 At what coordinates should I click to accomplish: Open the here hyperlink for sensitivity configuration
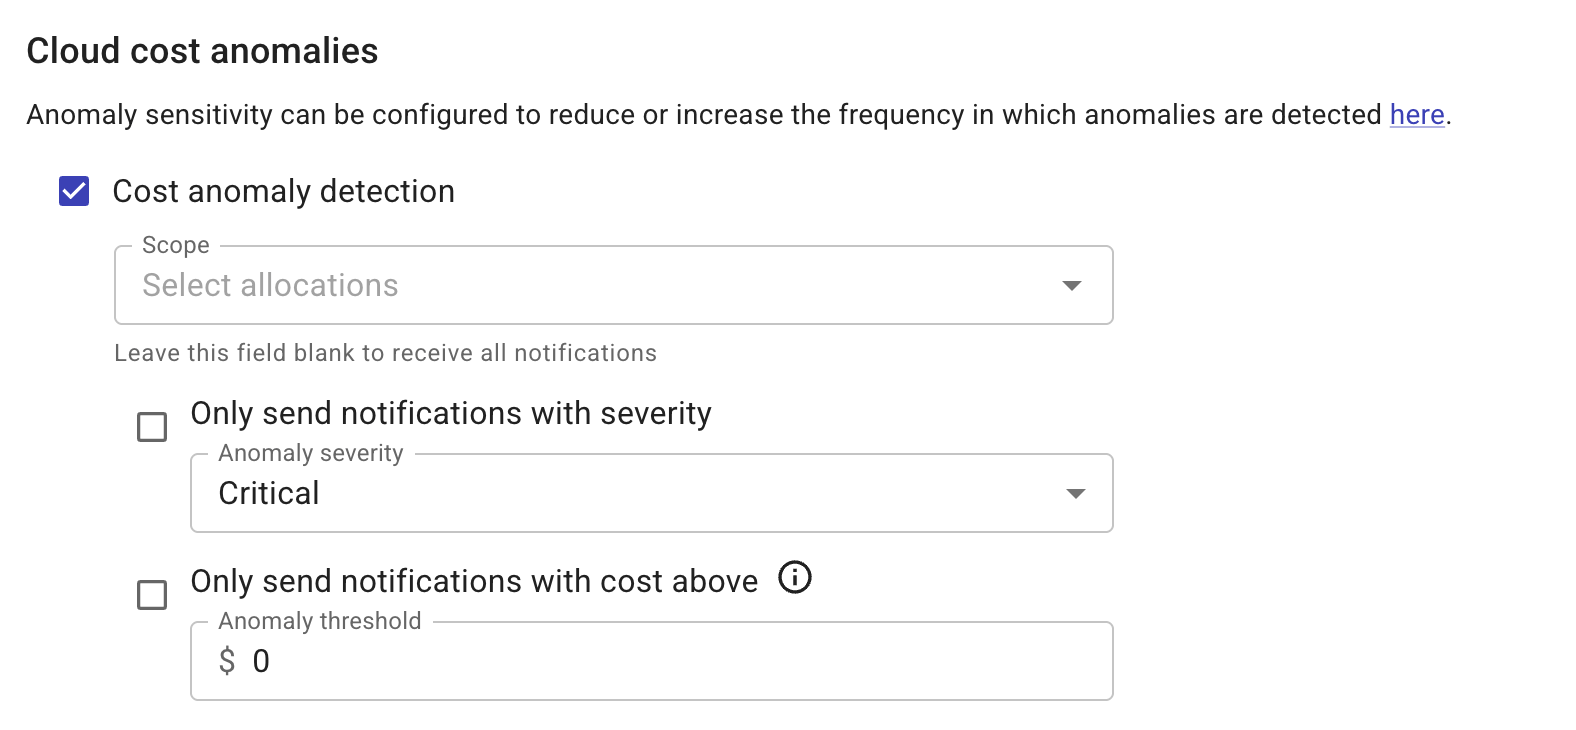[1415, 115]
